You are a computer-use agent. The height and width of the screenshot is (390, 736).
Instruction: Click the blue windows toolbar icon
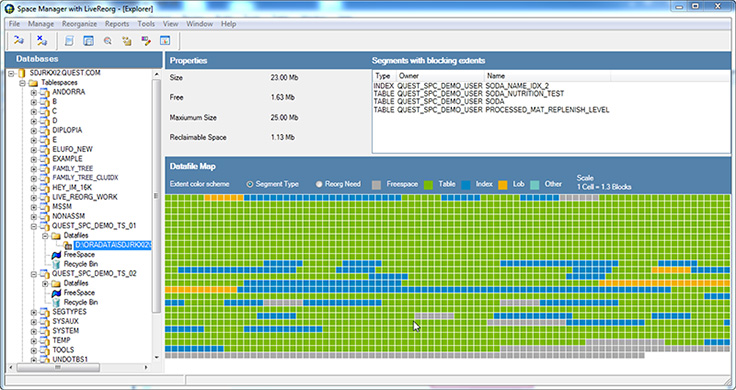[88, 41]
